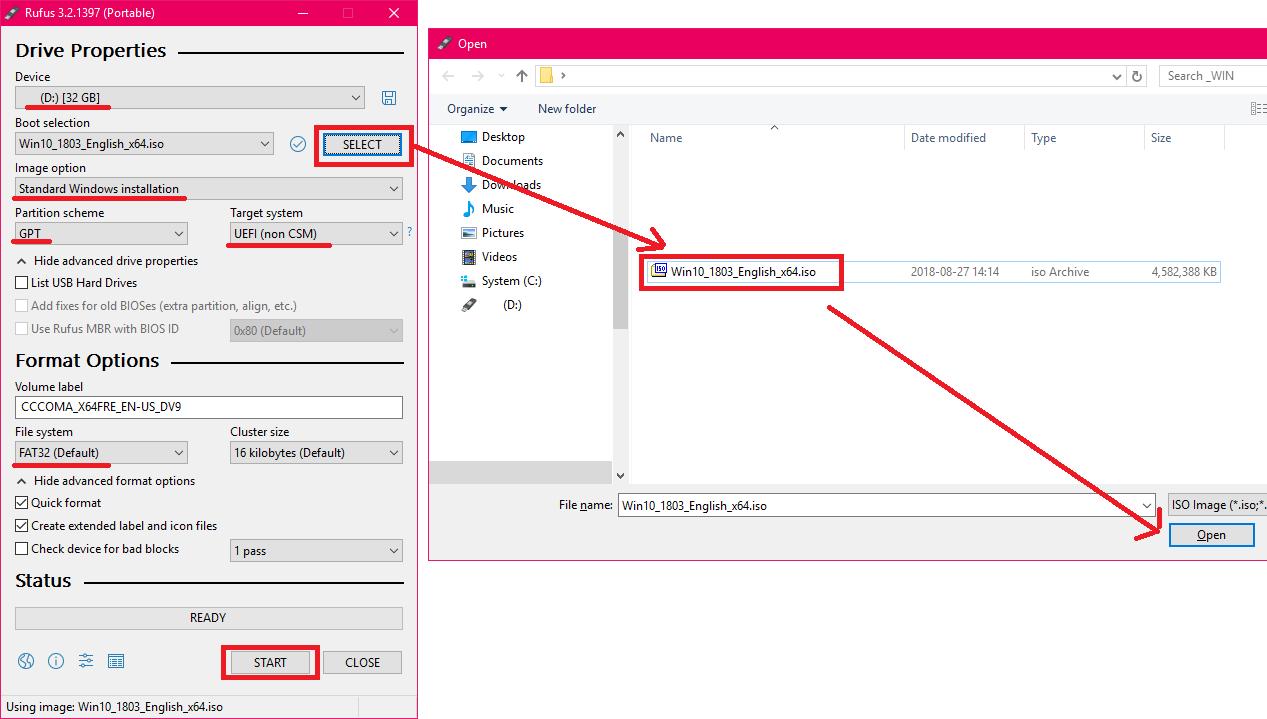Image resolution: width=1267 pixels, height=719 pixels.
Task: Open the bad blocks passes dropdown
Action: tap(316, 551)
